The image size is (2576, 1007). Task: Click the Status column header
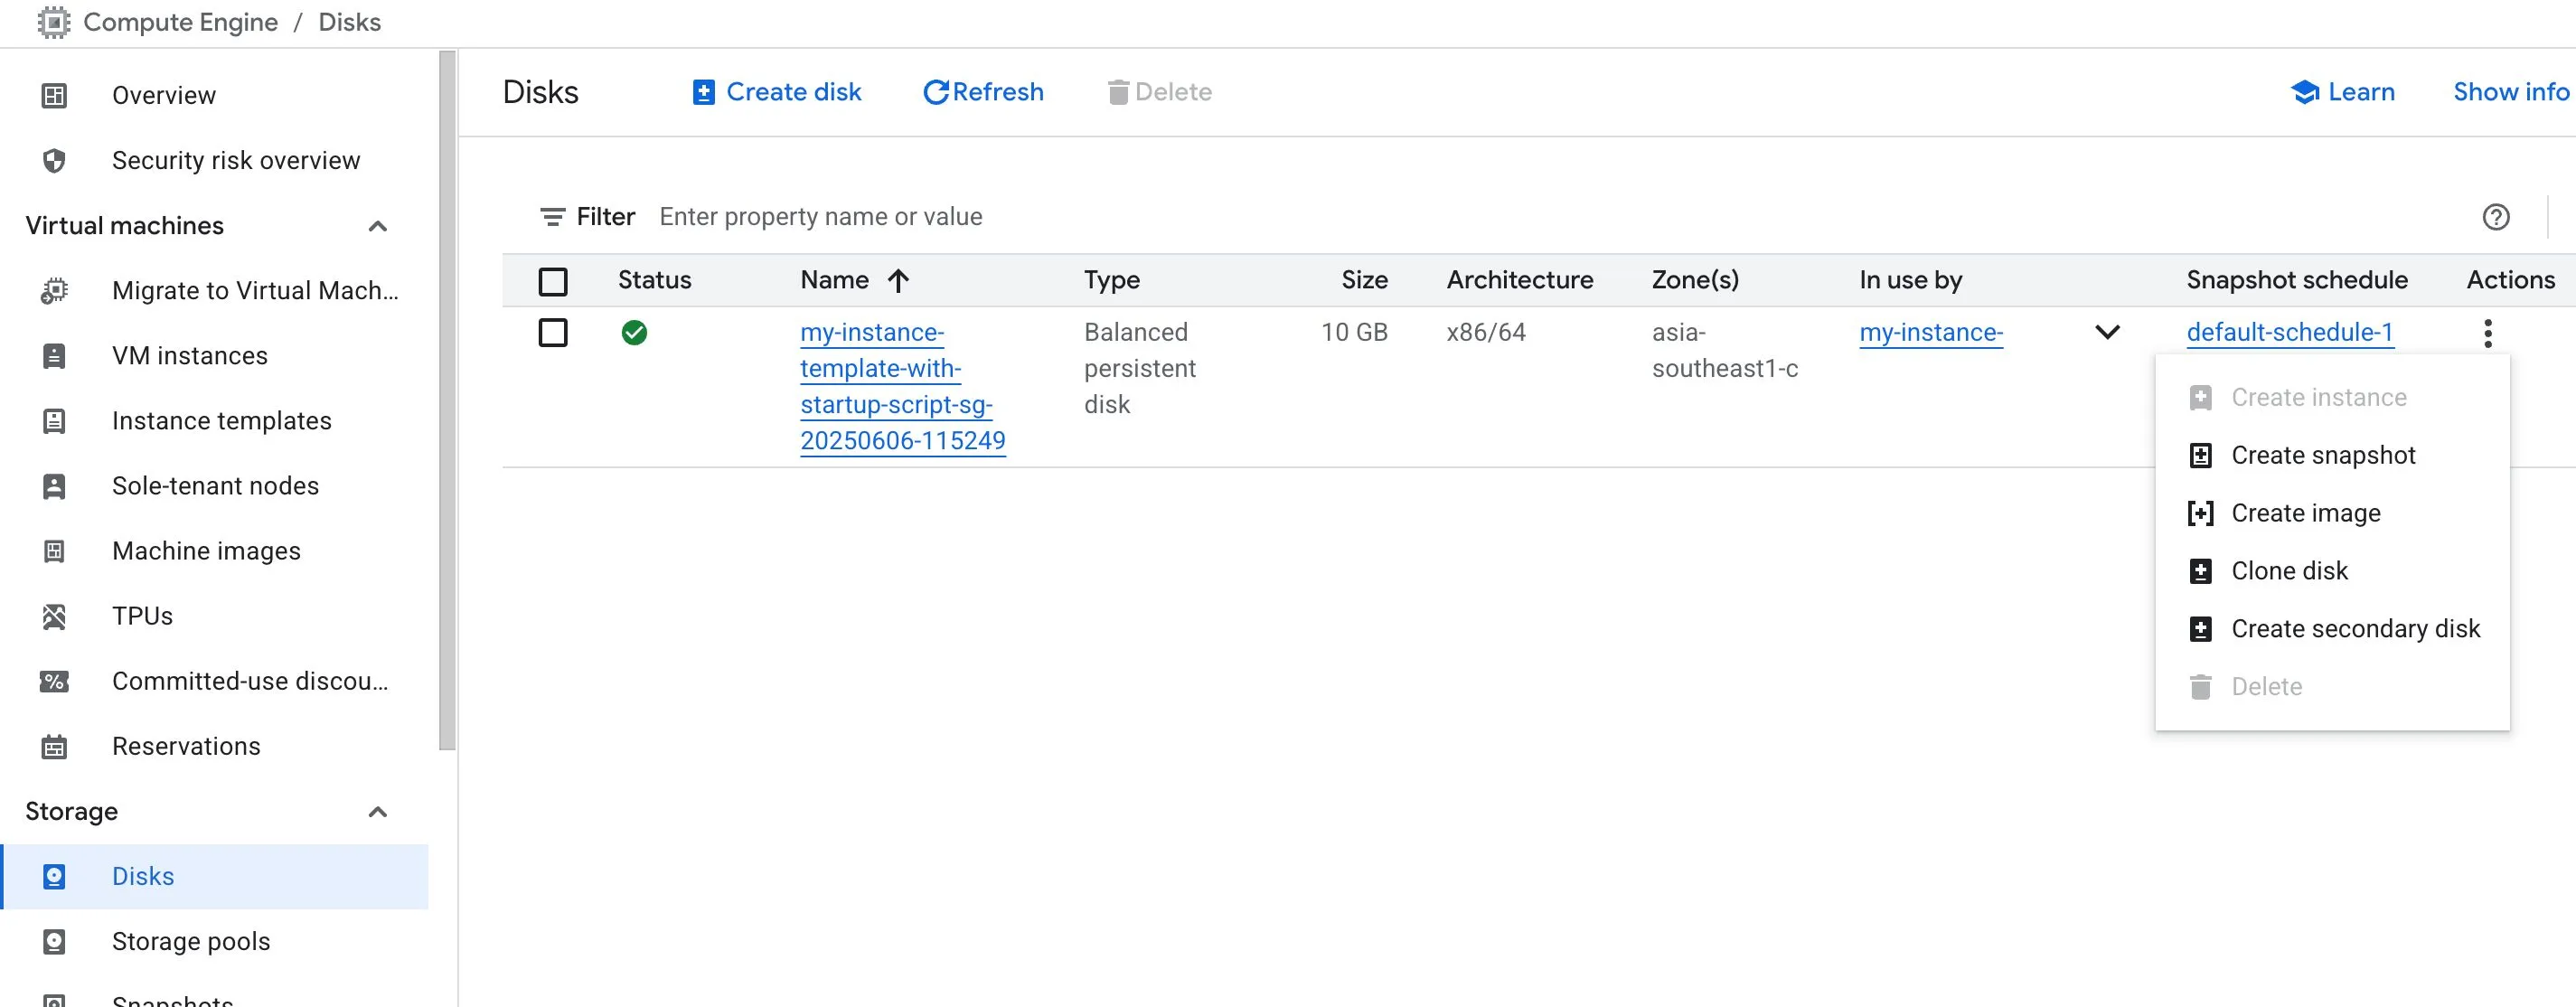click(654, 281)
